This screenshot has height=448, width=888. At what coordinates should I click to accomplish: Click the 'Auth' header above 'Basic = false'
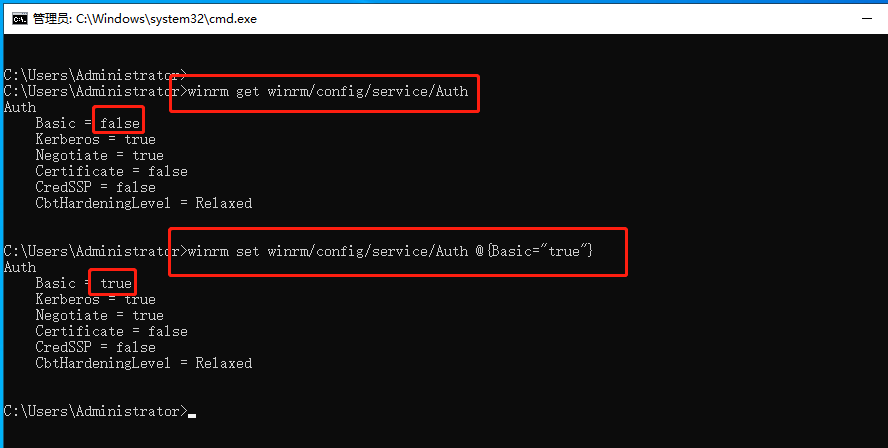19,107
